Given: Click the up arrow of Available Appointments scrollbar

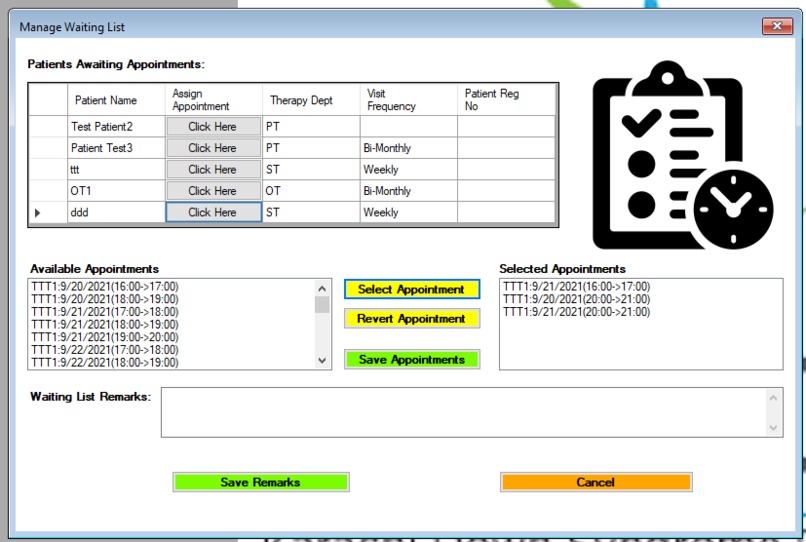Looking at the screenshot, I should click(x=322, y=288).
